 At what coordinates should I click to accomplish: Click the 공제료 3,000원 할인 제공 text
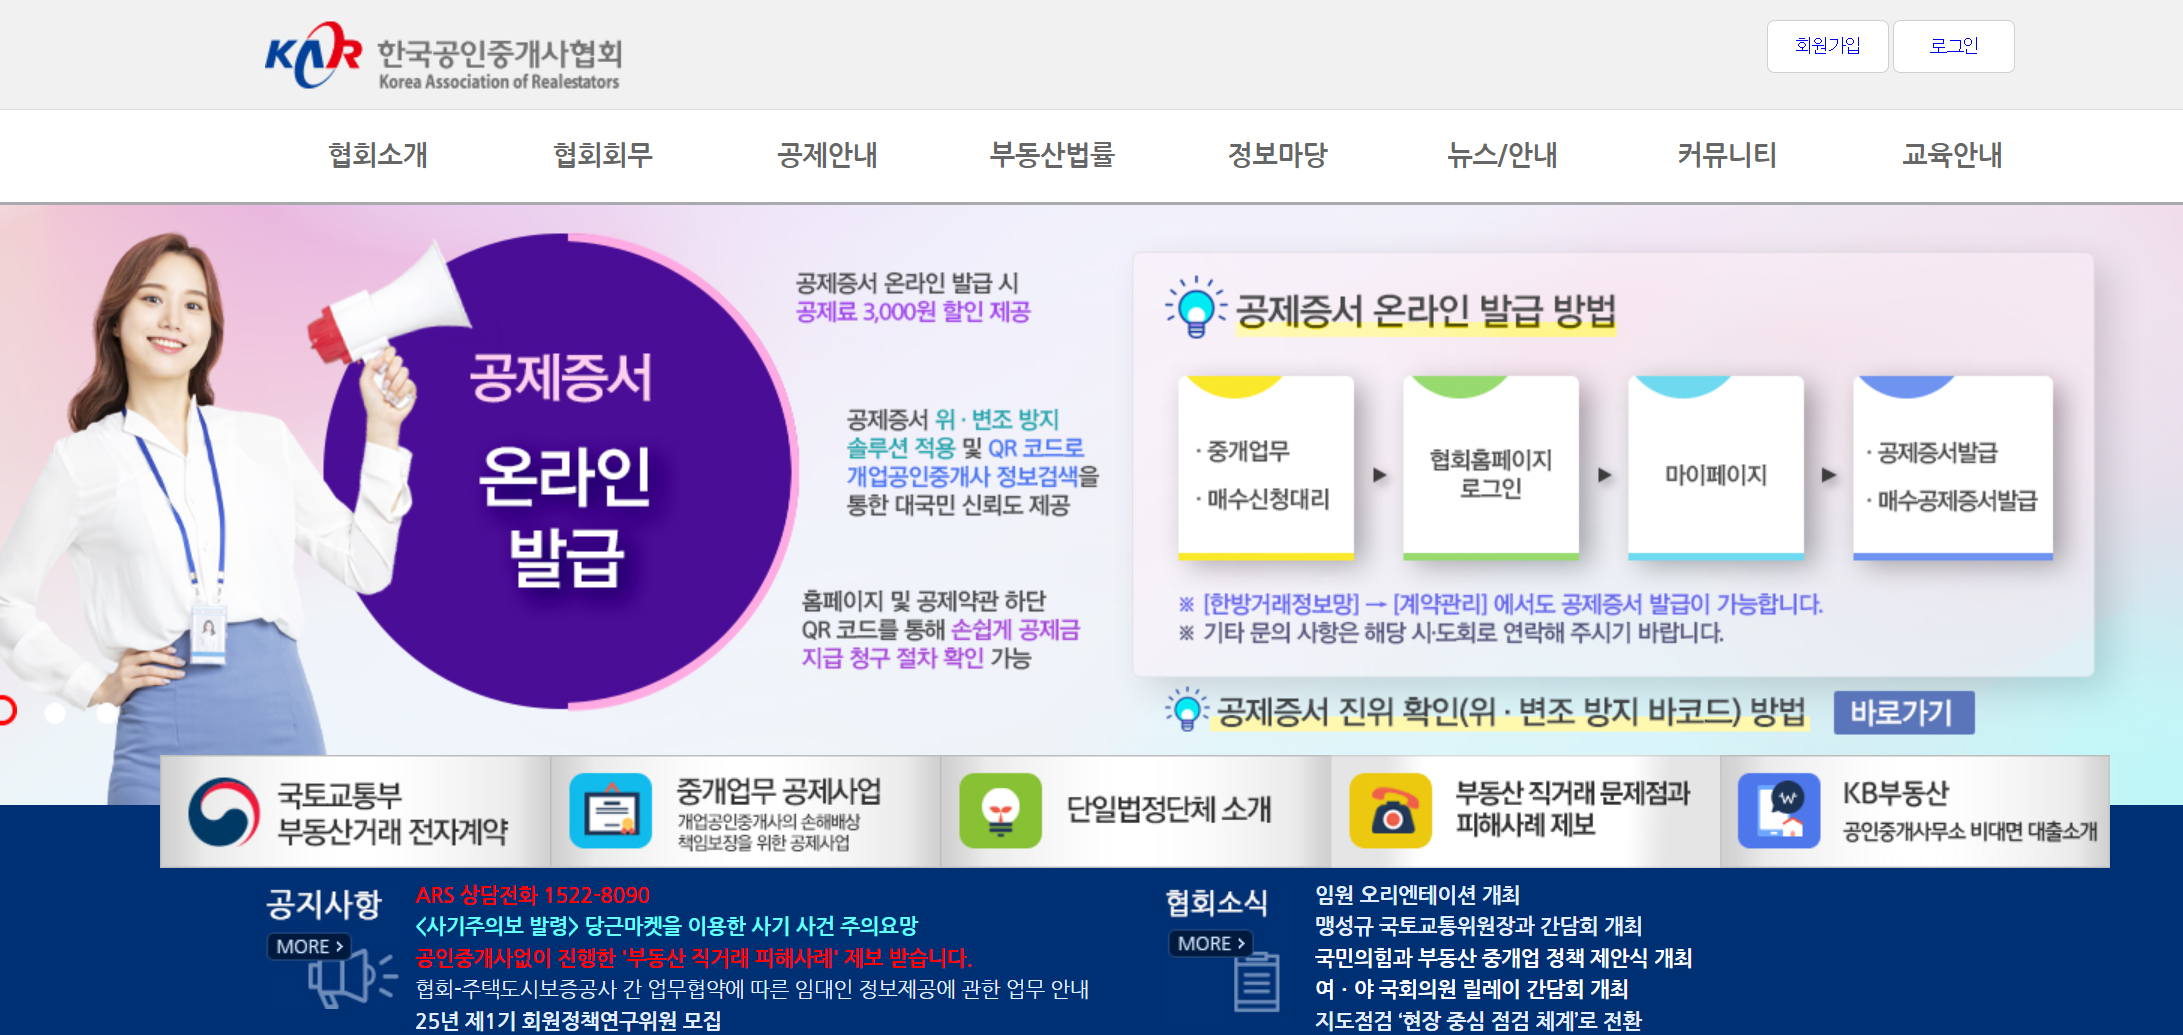pos(913,312)
